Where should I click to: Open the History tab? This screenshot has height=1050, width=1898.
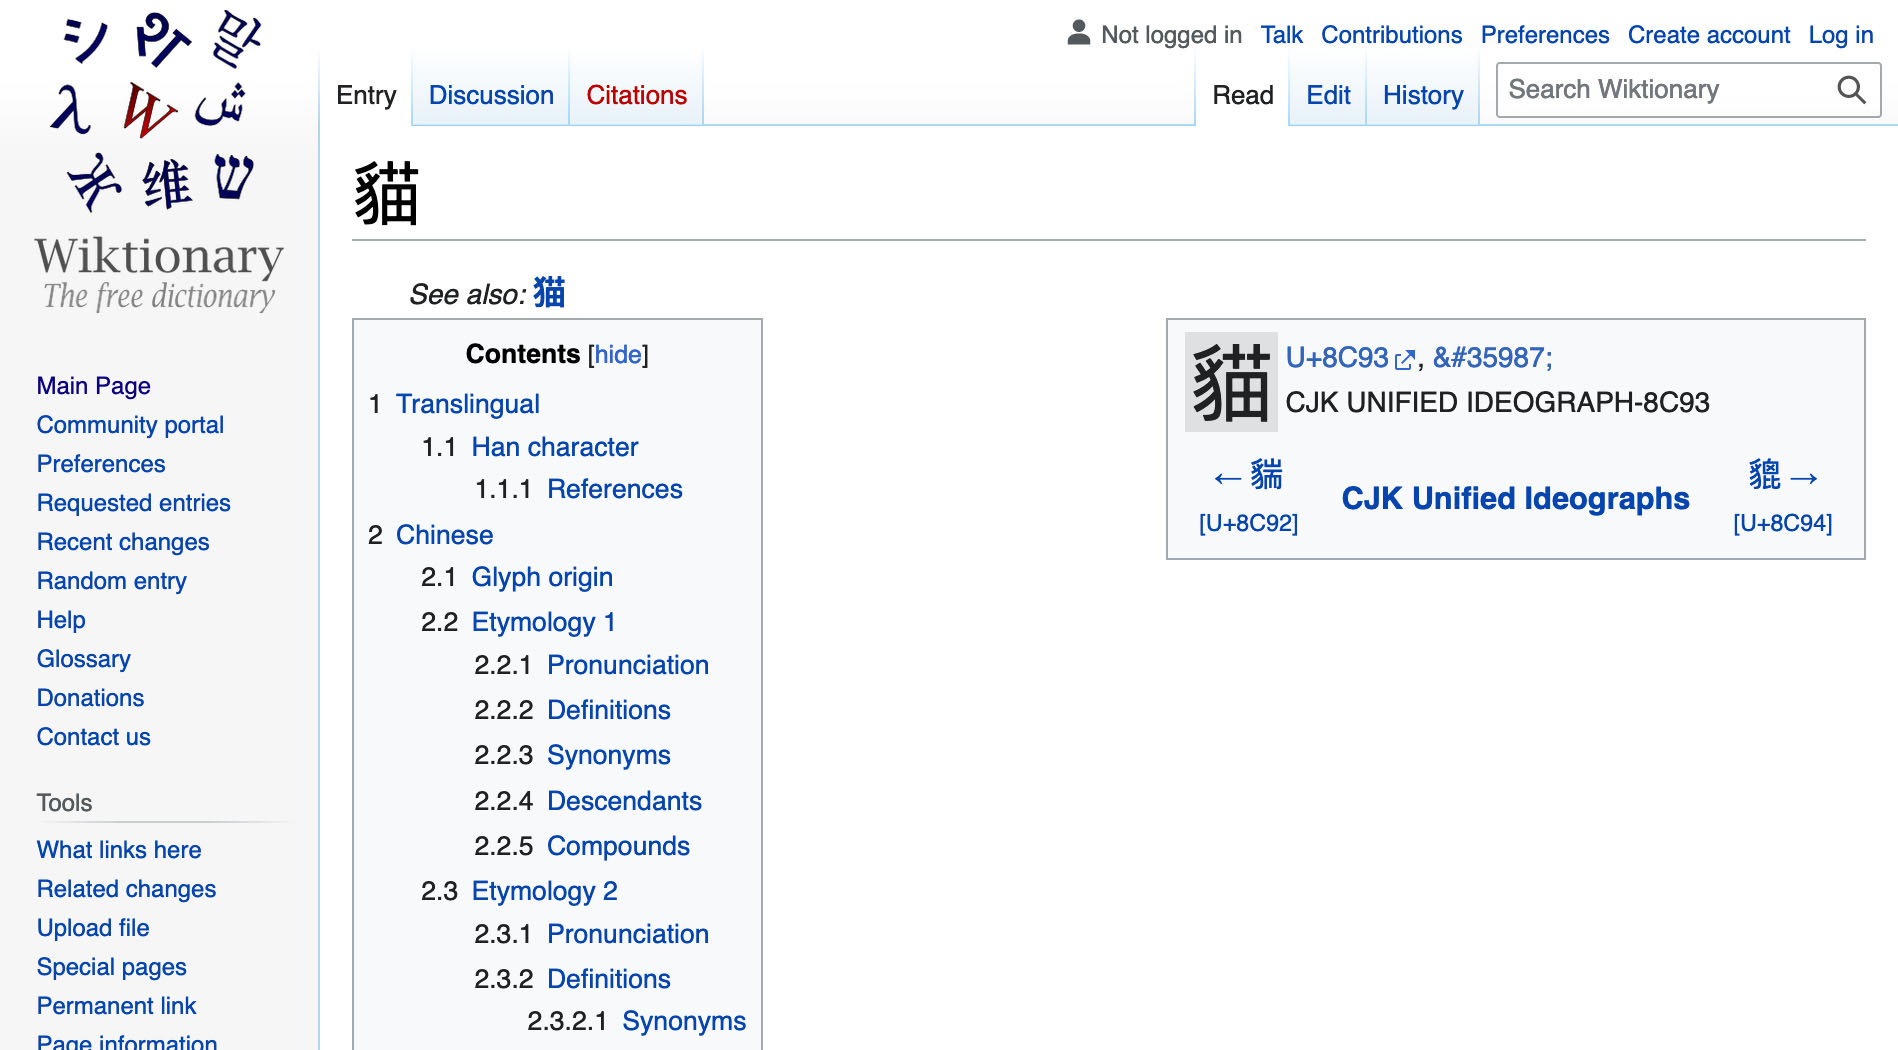1423,95
